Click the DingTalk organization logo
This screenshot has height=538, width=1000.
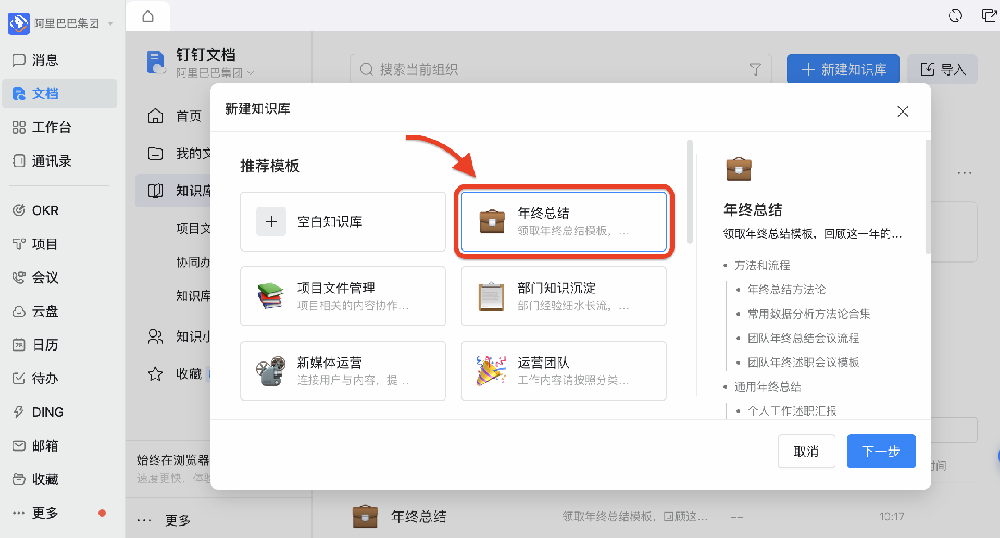pos(18,23)
